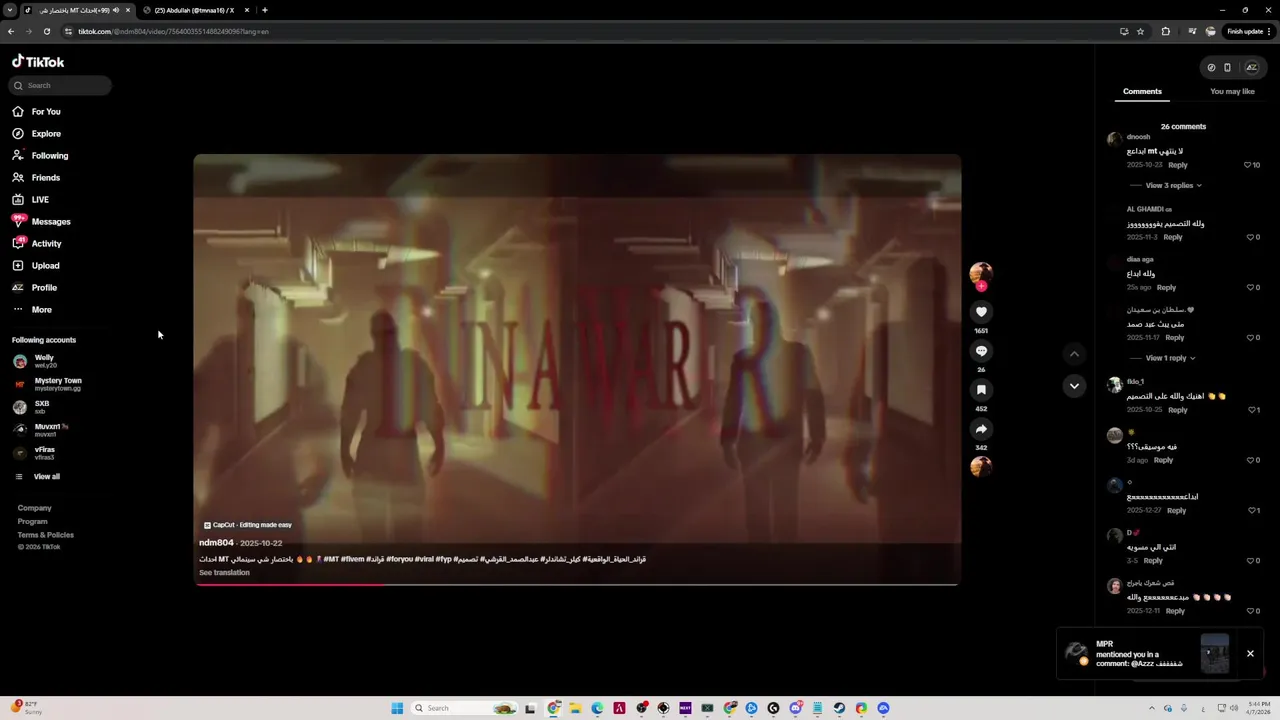Expand View all following accounts
Image resolution: width=1280 pixels, height=720 pixels.
coord(37,477)
